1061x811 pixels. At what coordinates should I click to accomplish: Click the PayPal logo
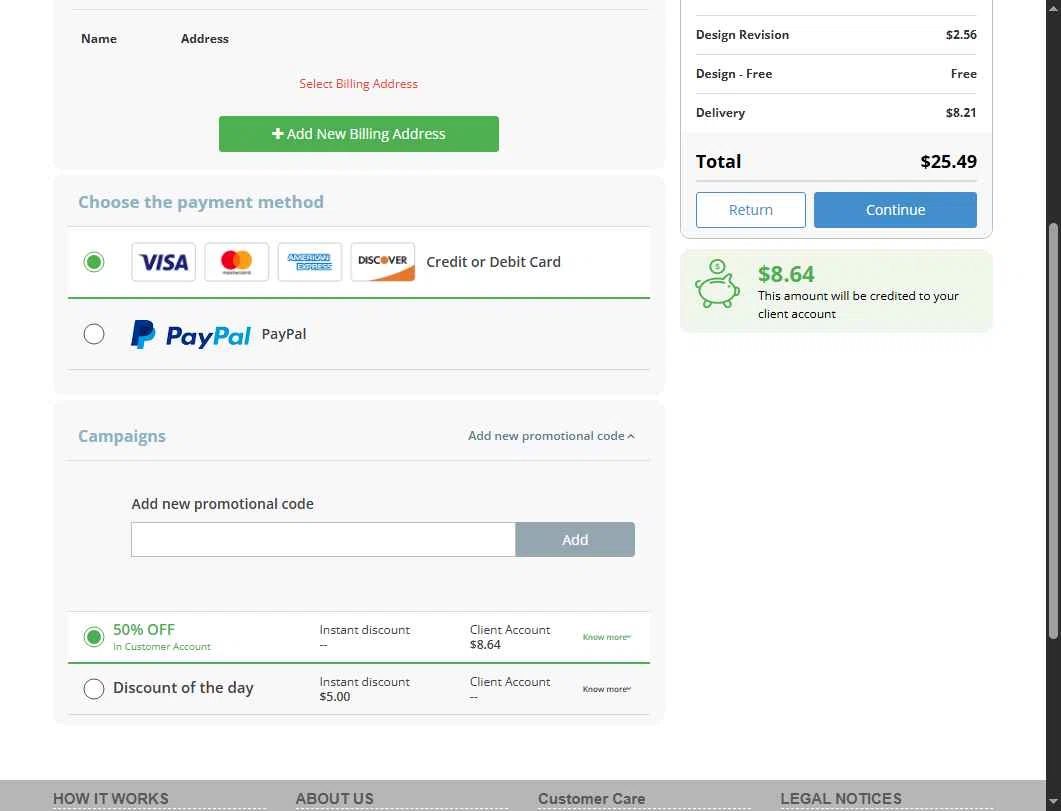190,334
